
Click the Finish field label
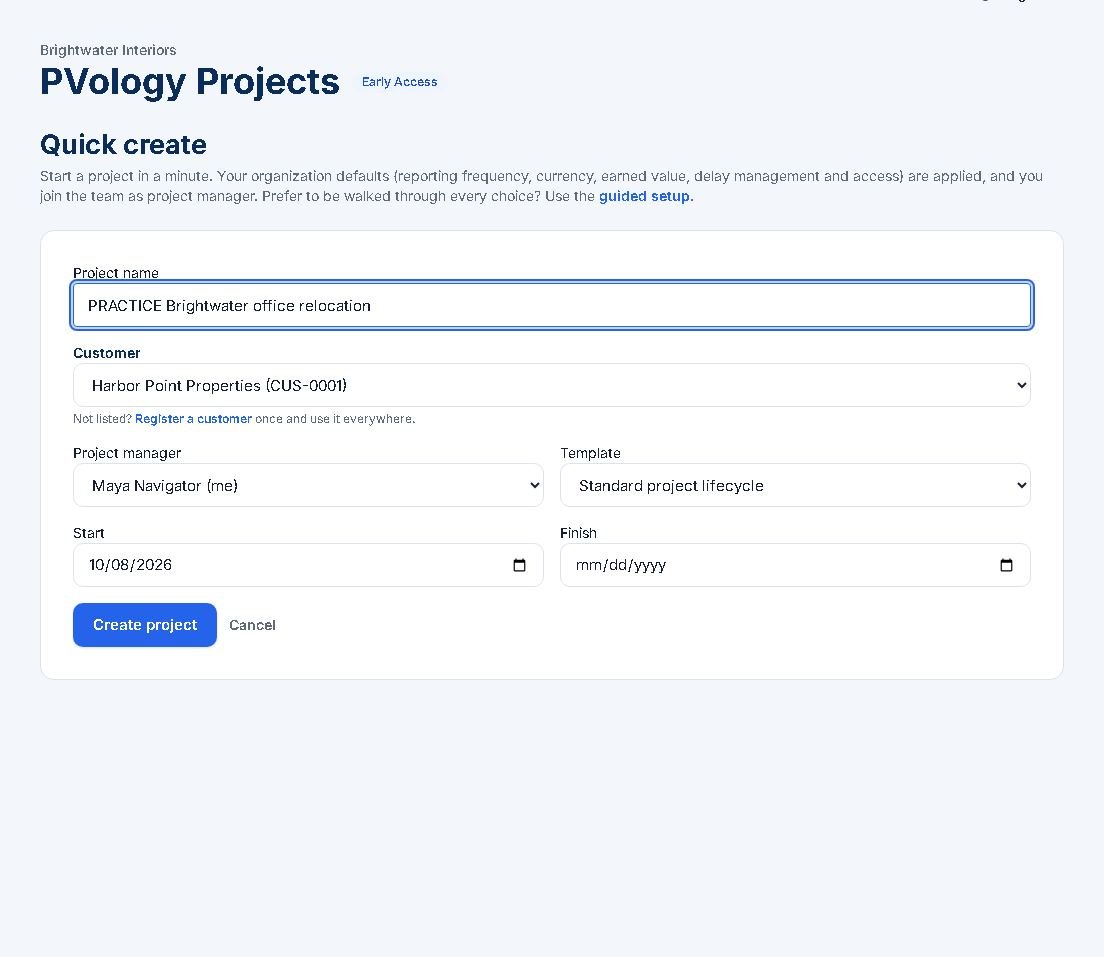pyautogui.click(x=578, y=533)
